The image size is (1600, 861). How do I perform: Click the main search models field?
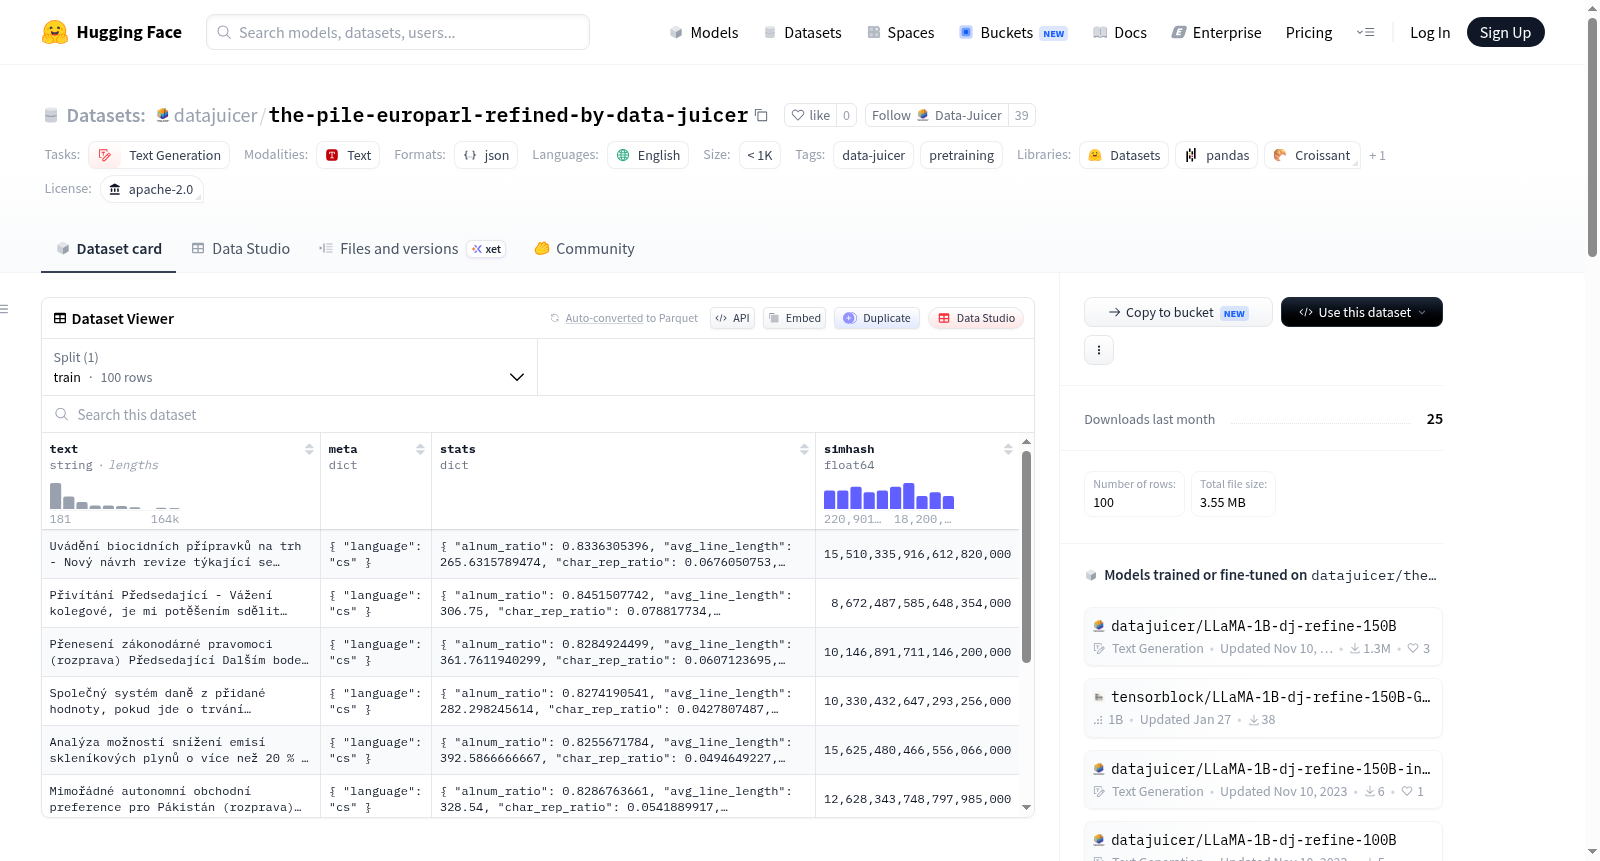tap(398, 32)
